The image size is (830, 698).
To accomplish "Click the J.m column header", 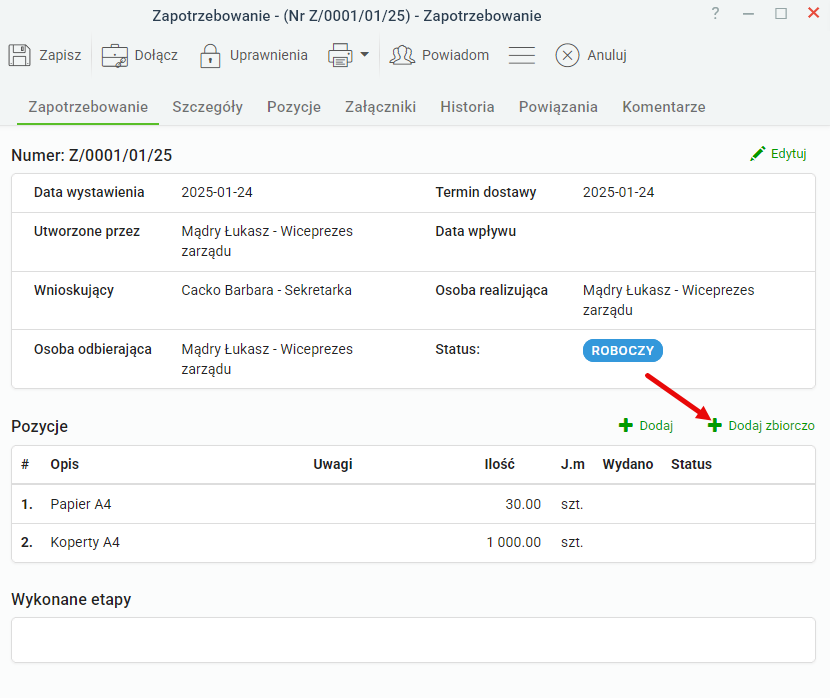I will [573, 464].
